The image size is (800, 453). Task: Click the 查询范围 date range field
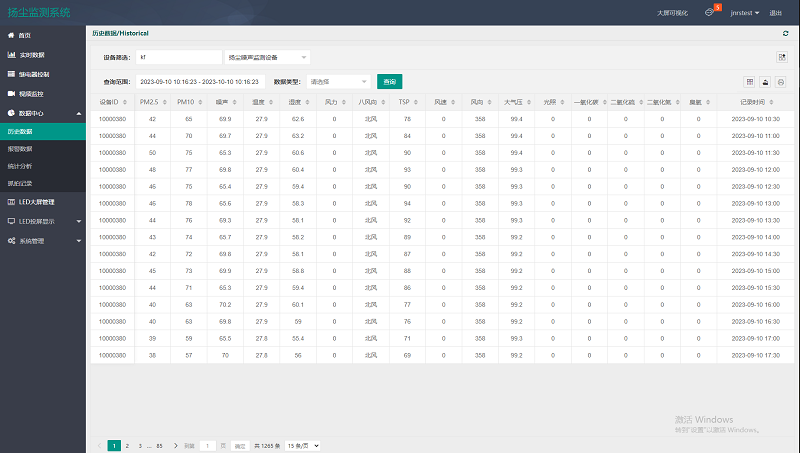(x=198, y=81)
